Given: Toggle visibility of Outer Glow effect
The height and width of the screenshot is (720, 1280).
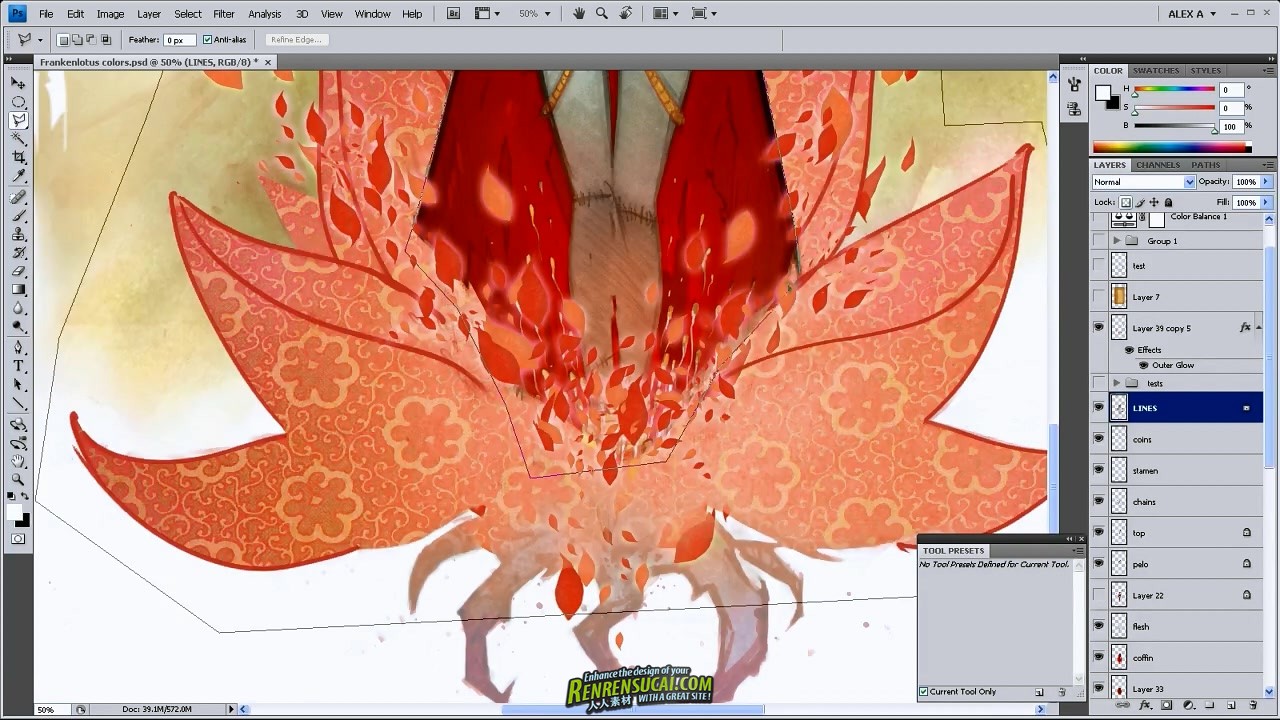Looking at the screenshot, I should (x=1143, y=365).
